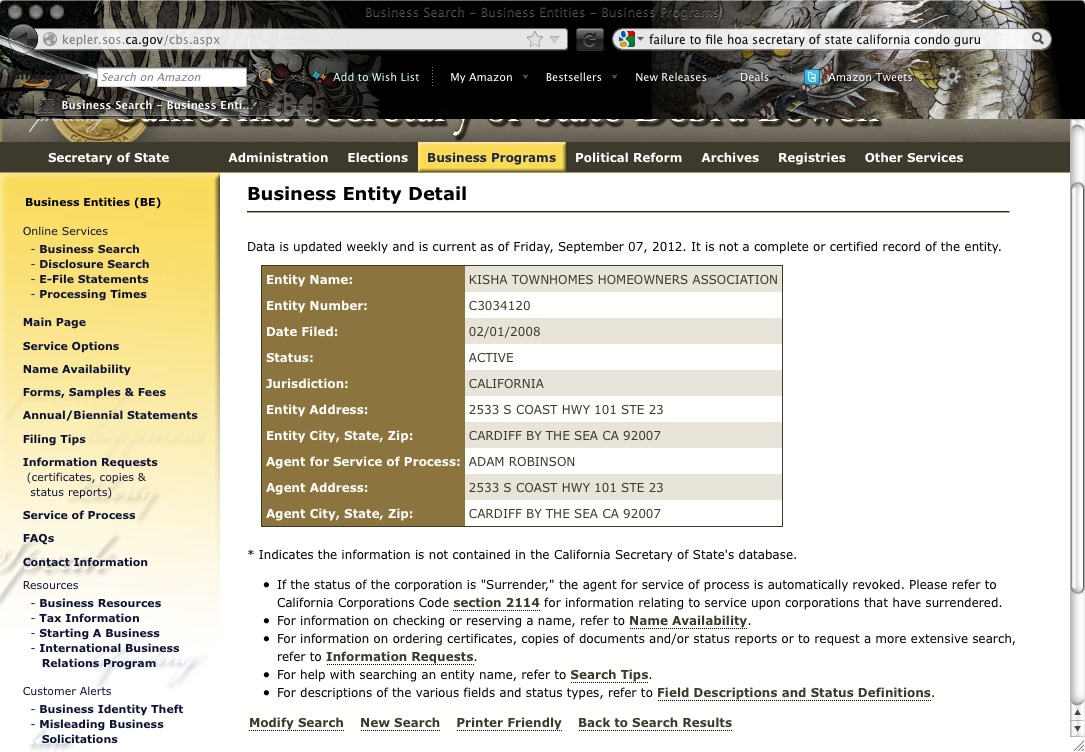Click New Search

(x=400, y=723)
